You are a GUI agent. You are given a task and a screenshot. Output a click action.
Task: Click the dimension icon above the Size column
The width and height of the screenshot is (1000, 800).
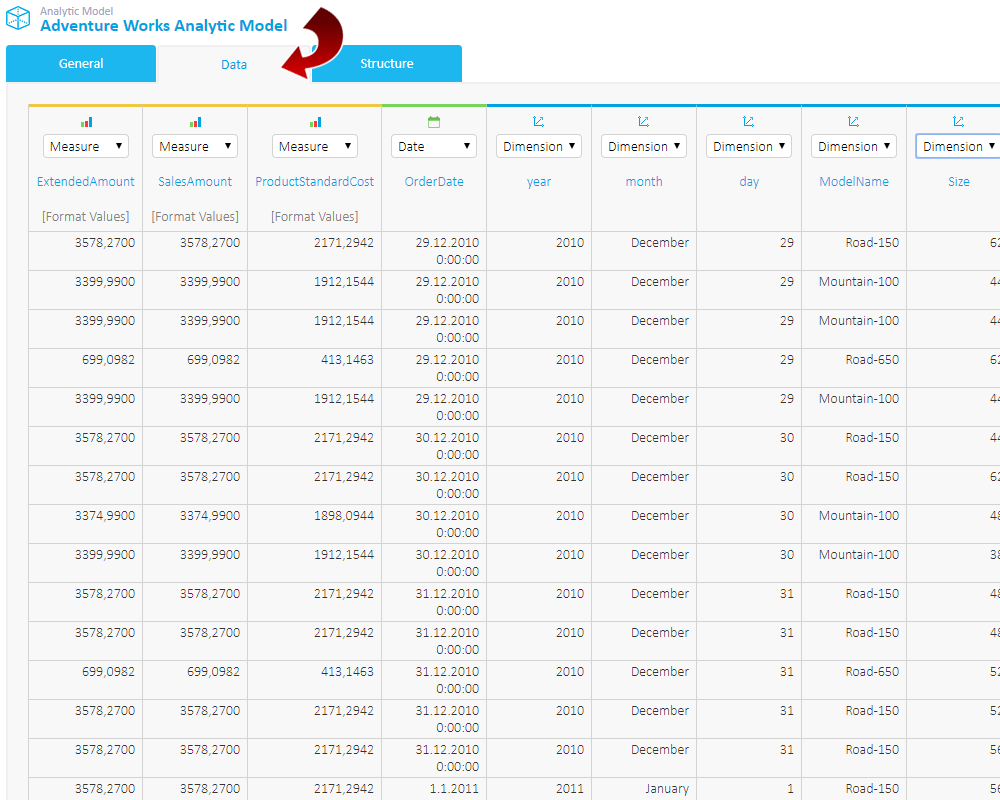tap(958, 120)
